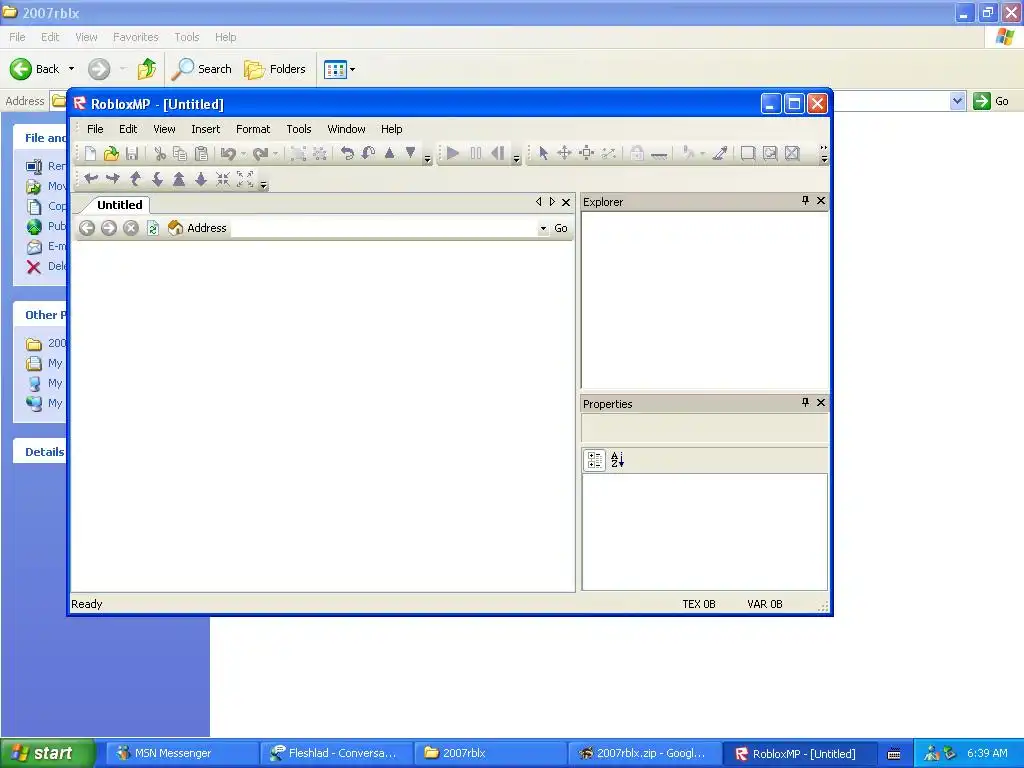Click the zoom-out expanding arrows icon
This screenshot has width=1024, height=768.
[x=245, y=178]
